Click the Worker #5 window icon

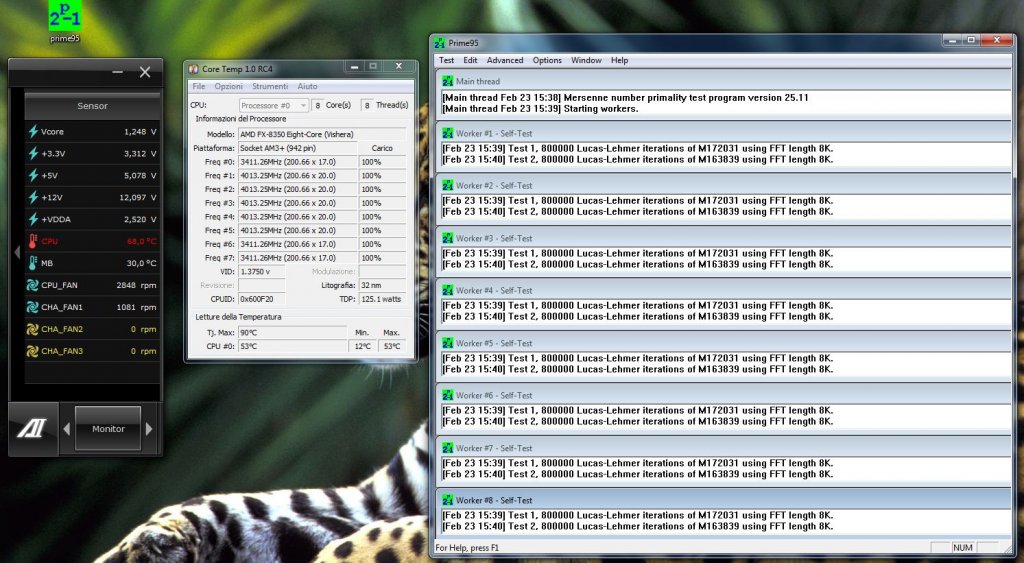pos(447,343)
